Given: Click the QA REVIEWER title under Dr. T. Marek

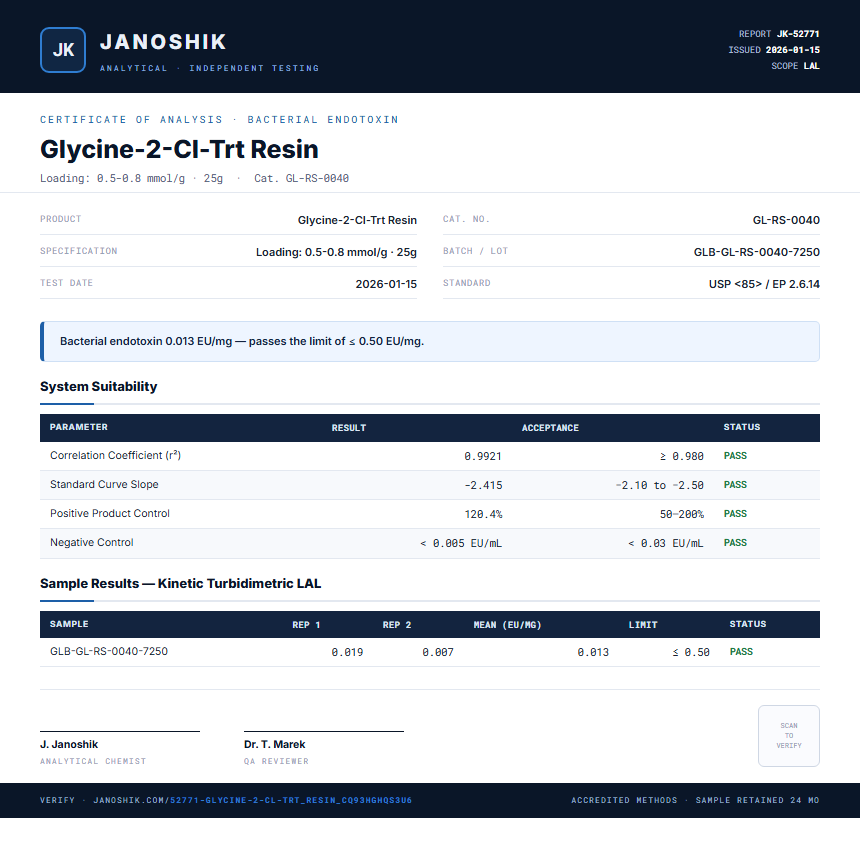Looking at the screenshot, I should coord(276,761).
